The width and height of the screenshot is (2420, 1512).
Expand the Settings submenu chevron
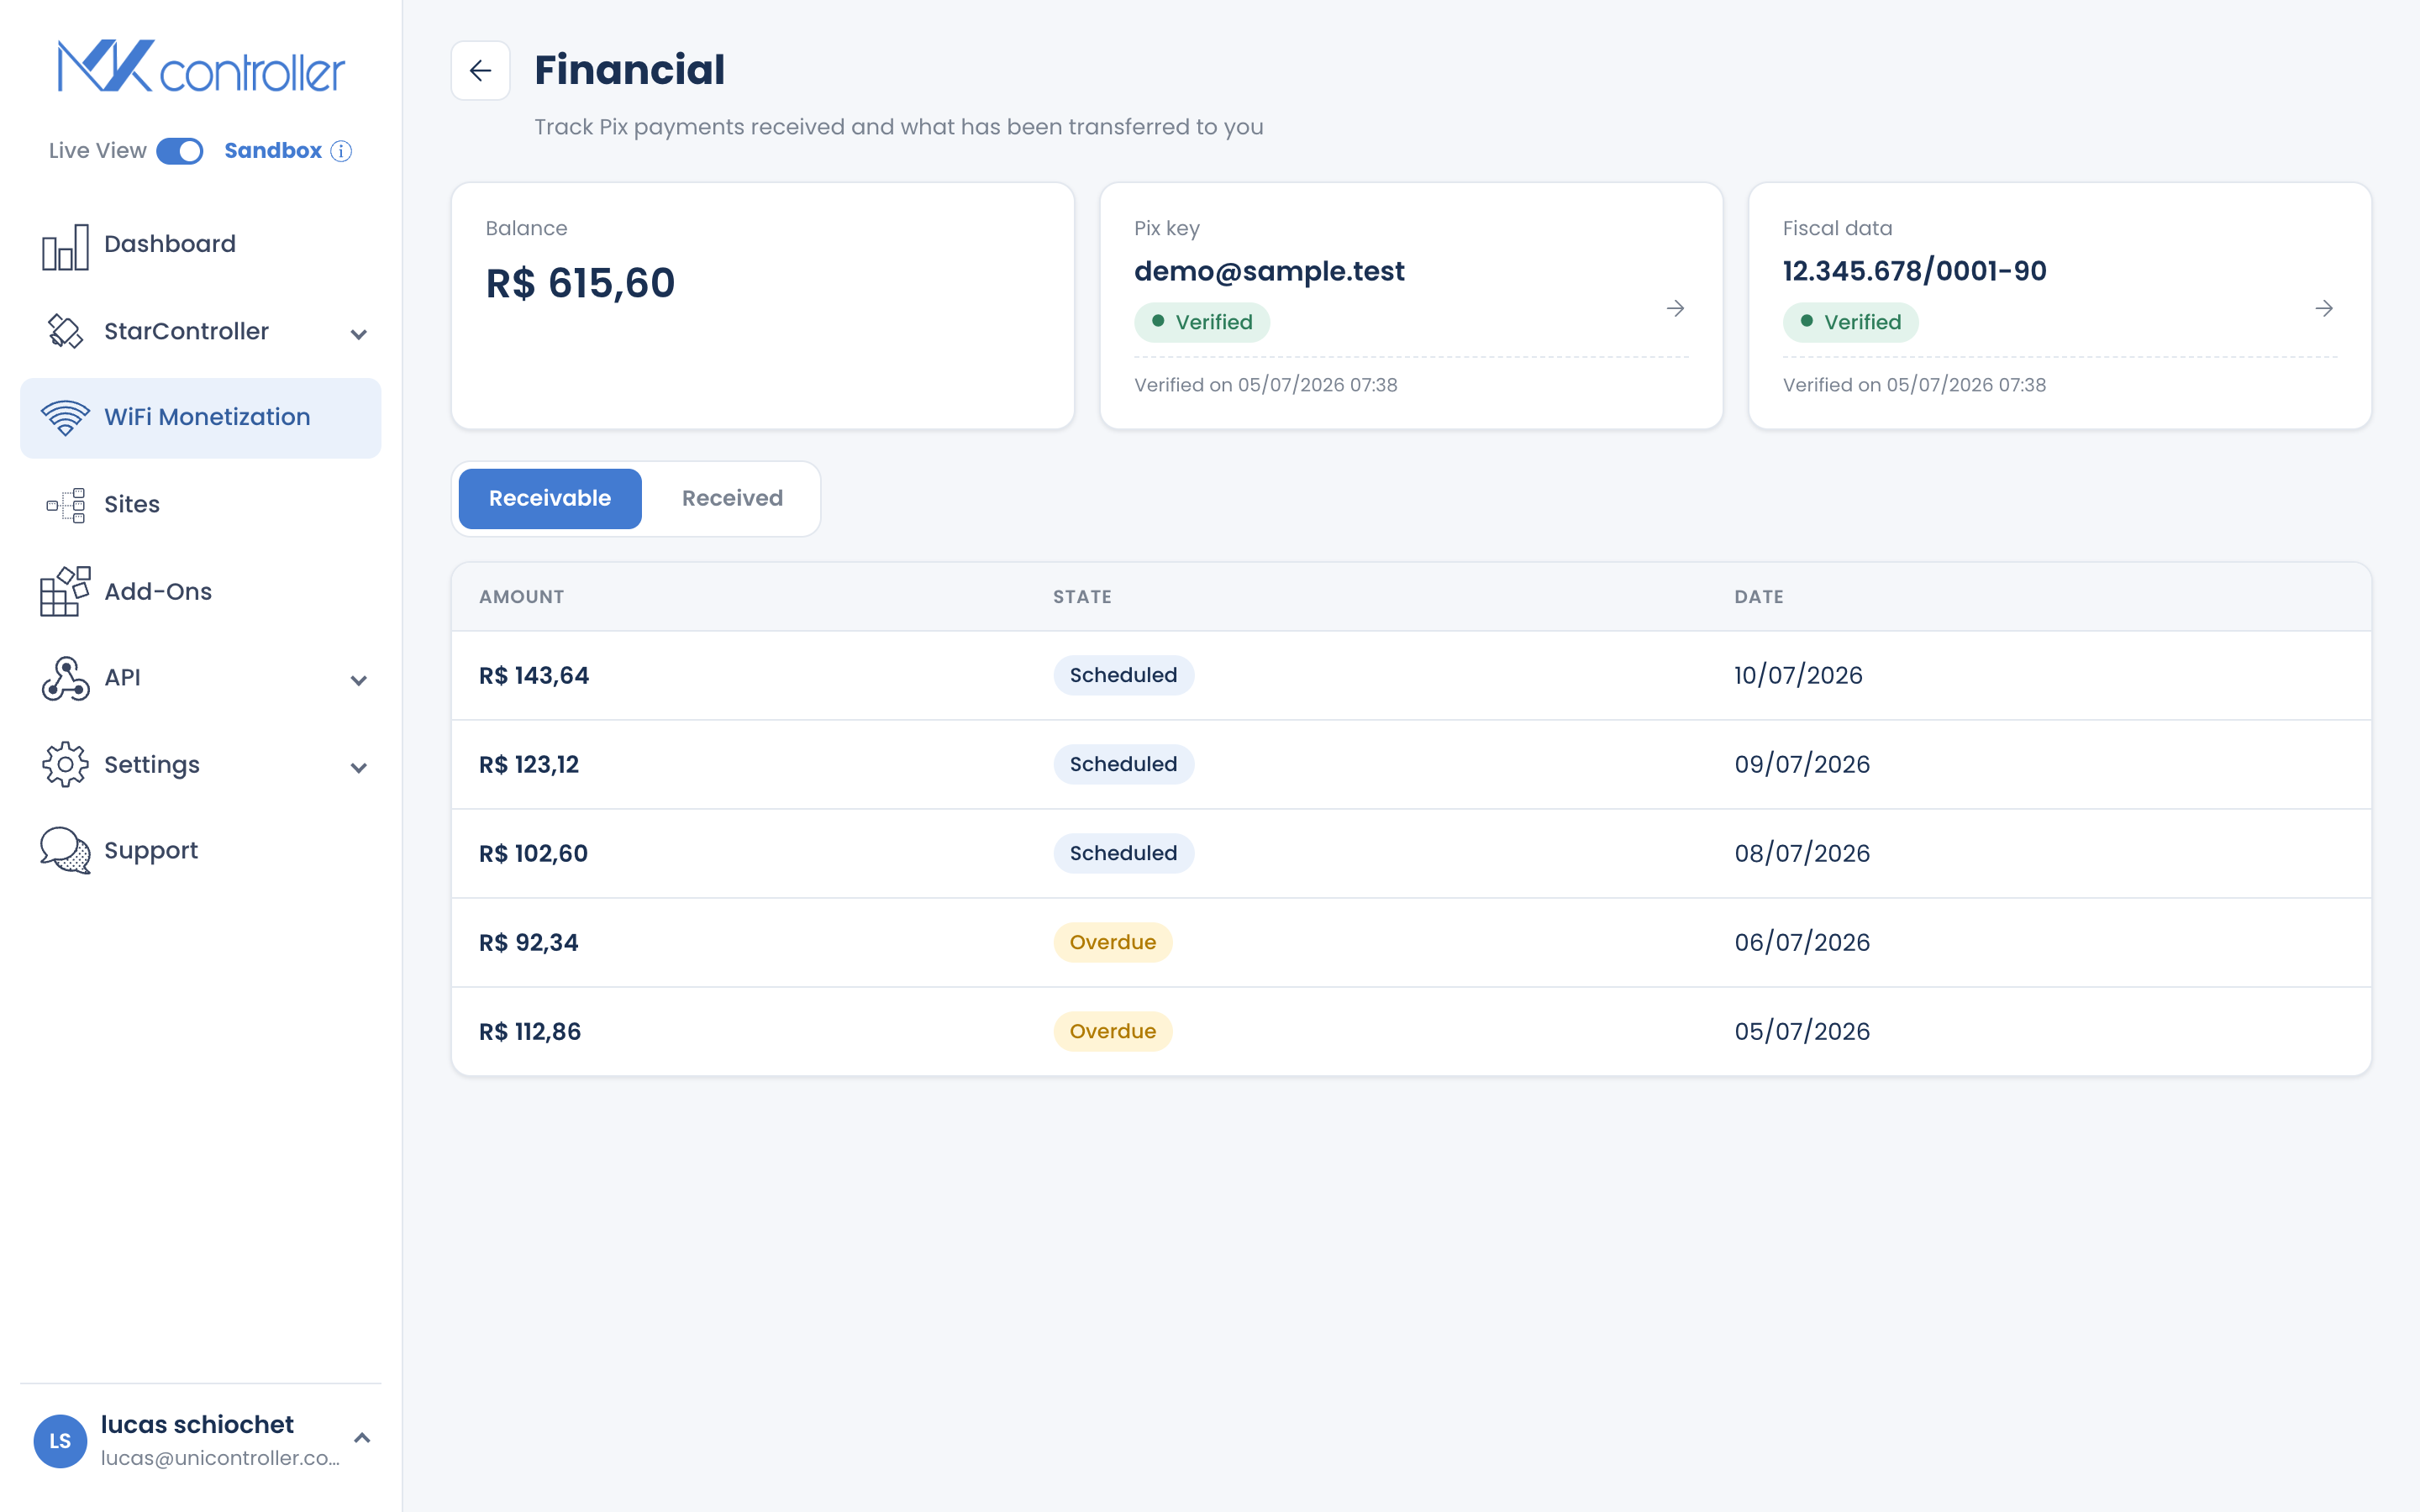359,767
